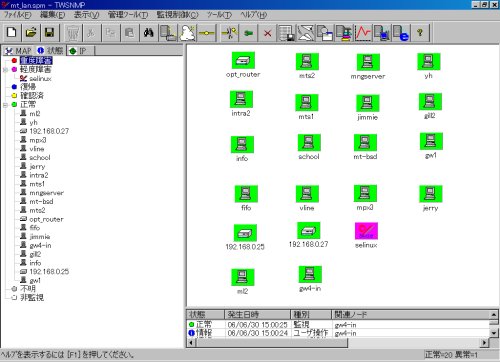Switch to the MAP tab
This screenshot has width=500, height=362.
tap(19, 51)
